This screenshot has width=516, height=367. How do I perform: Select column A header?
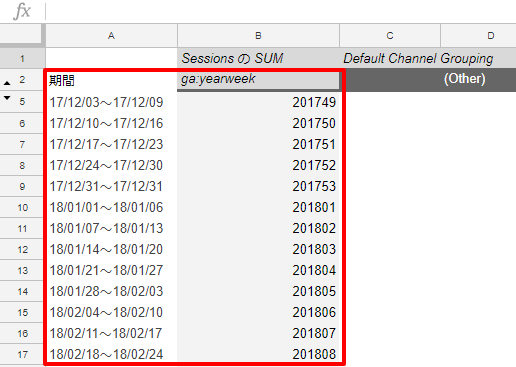[111, 36]
